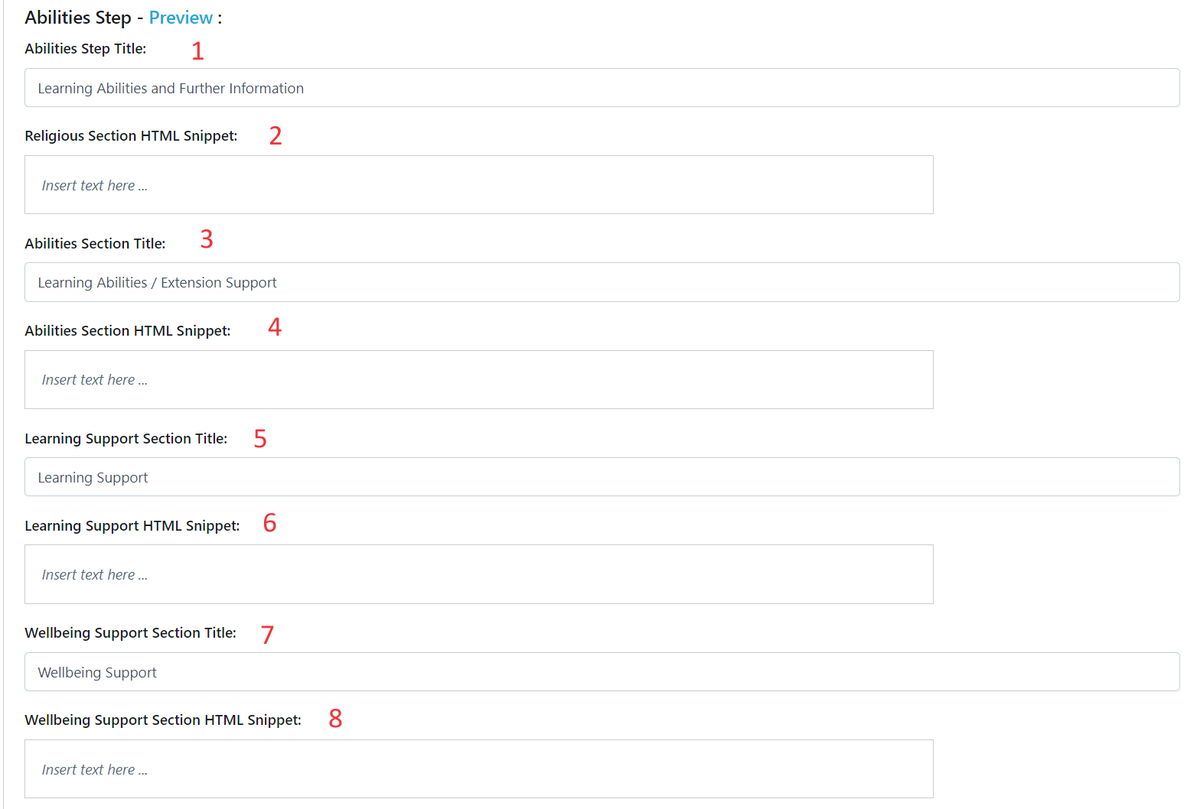The image size is (1200, 809).
Task: Click the "Abilities Step Title:" label
Action: [x=86, y=48]
